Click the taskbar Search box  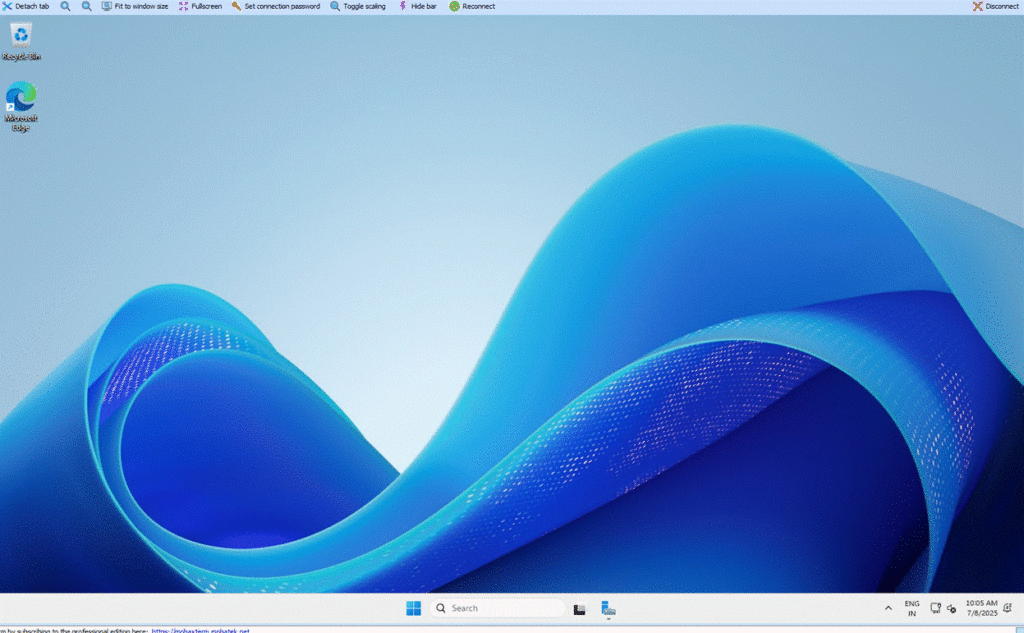498,608
